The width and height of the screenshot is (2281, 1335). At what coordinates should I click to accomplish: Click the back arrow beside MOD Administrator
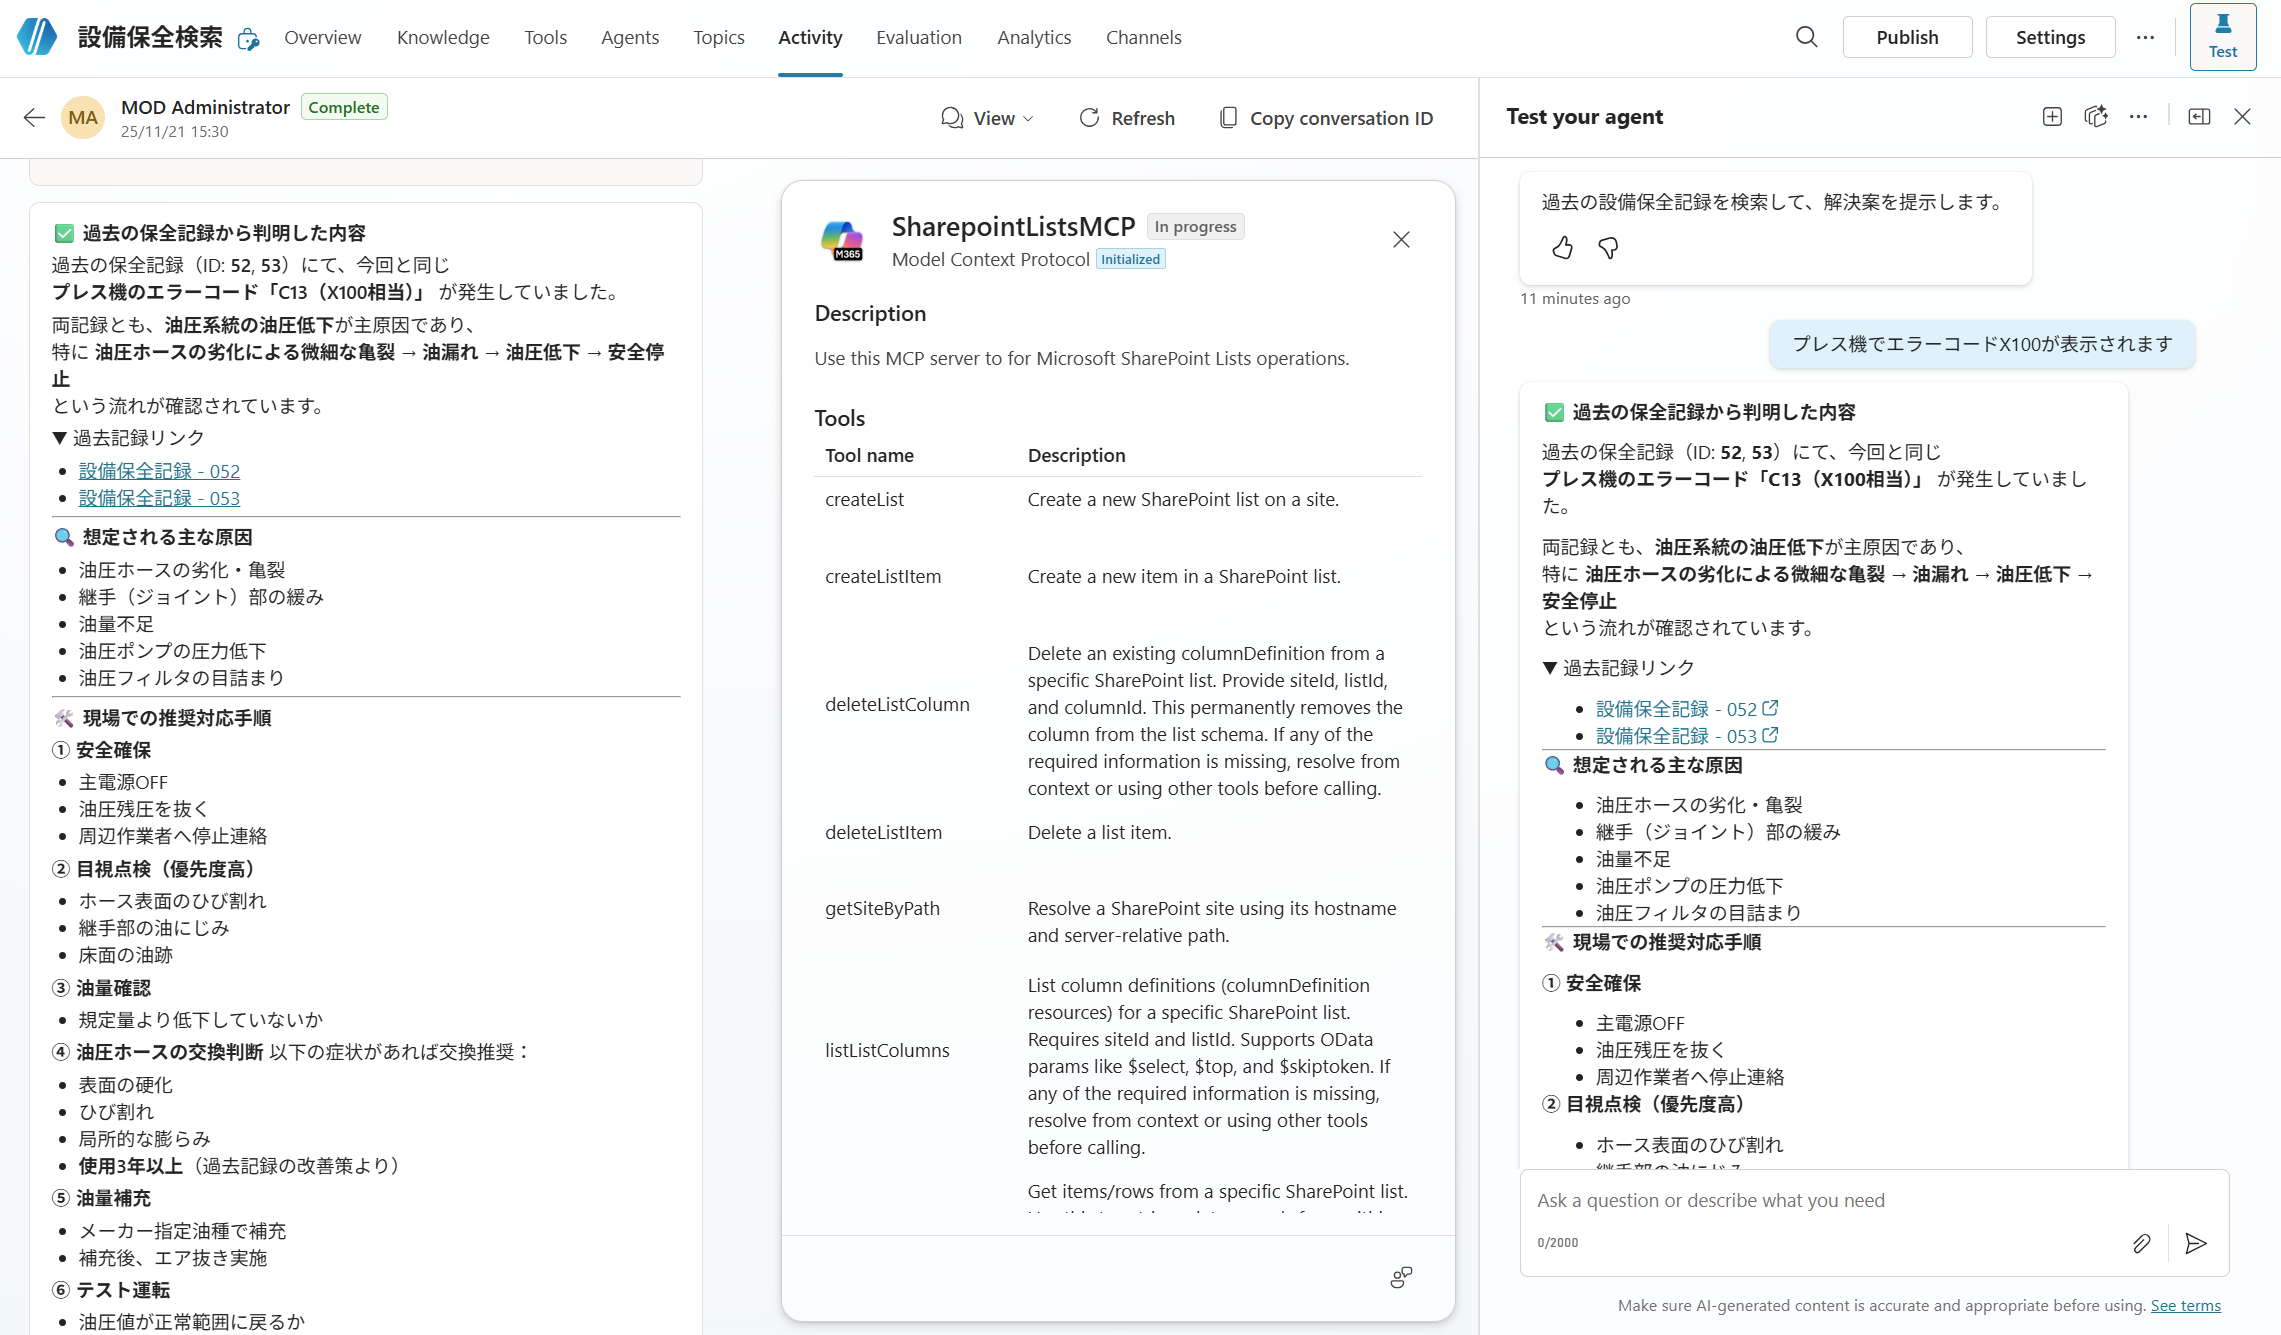(34, 118)
